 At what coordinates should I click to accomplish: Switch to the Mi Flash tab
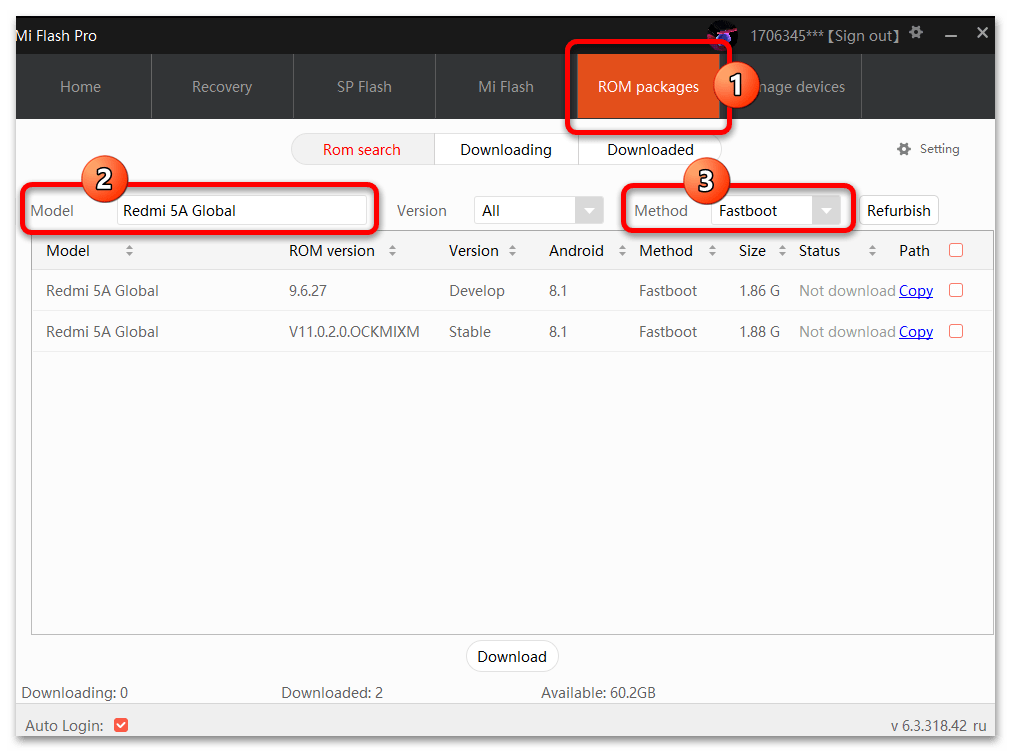click(x=505, y=87)
